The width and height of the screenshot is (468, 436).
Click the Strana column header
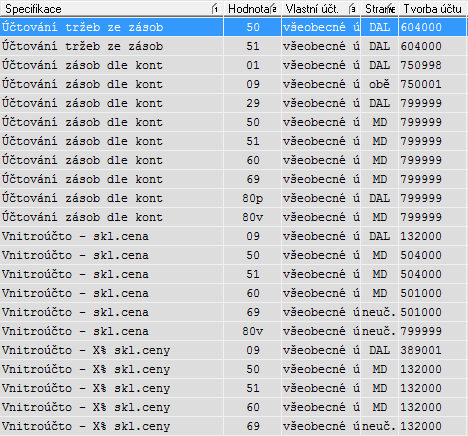[x=380, y=9]
